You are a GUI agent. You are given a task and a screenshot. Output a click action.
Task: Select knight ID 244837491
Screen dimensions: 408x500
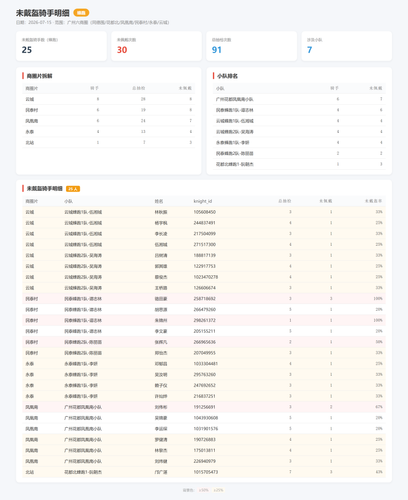[x=205, y=223]
